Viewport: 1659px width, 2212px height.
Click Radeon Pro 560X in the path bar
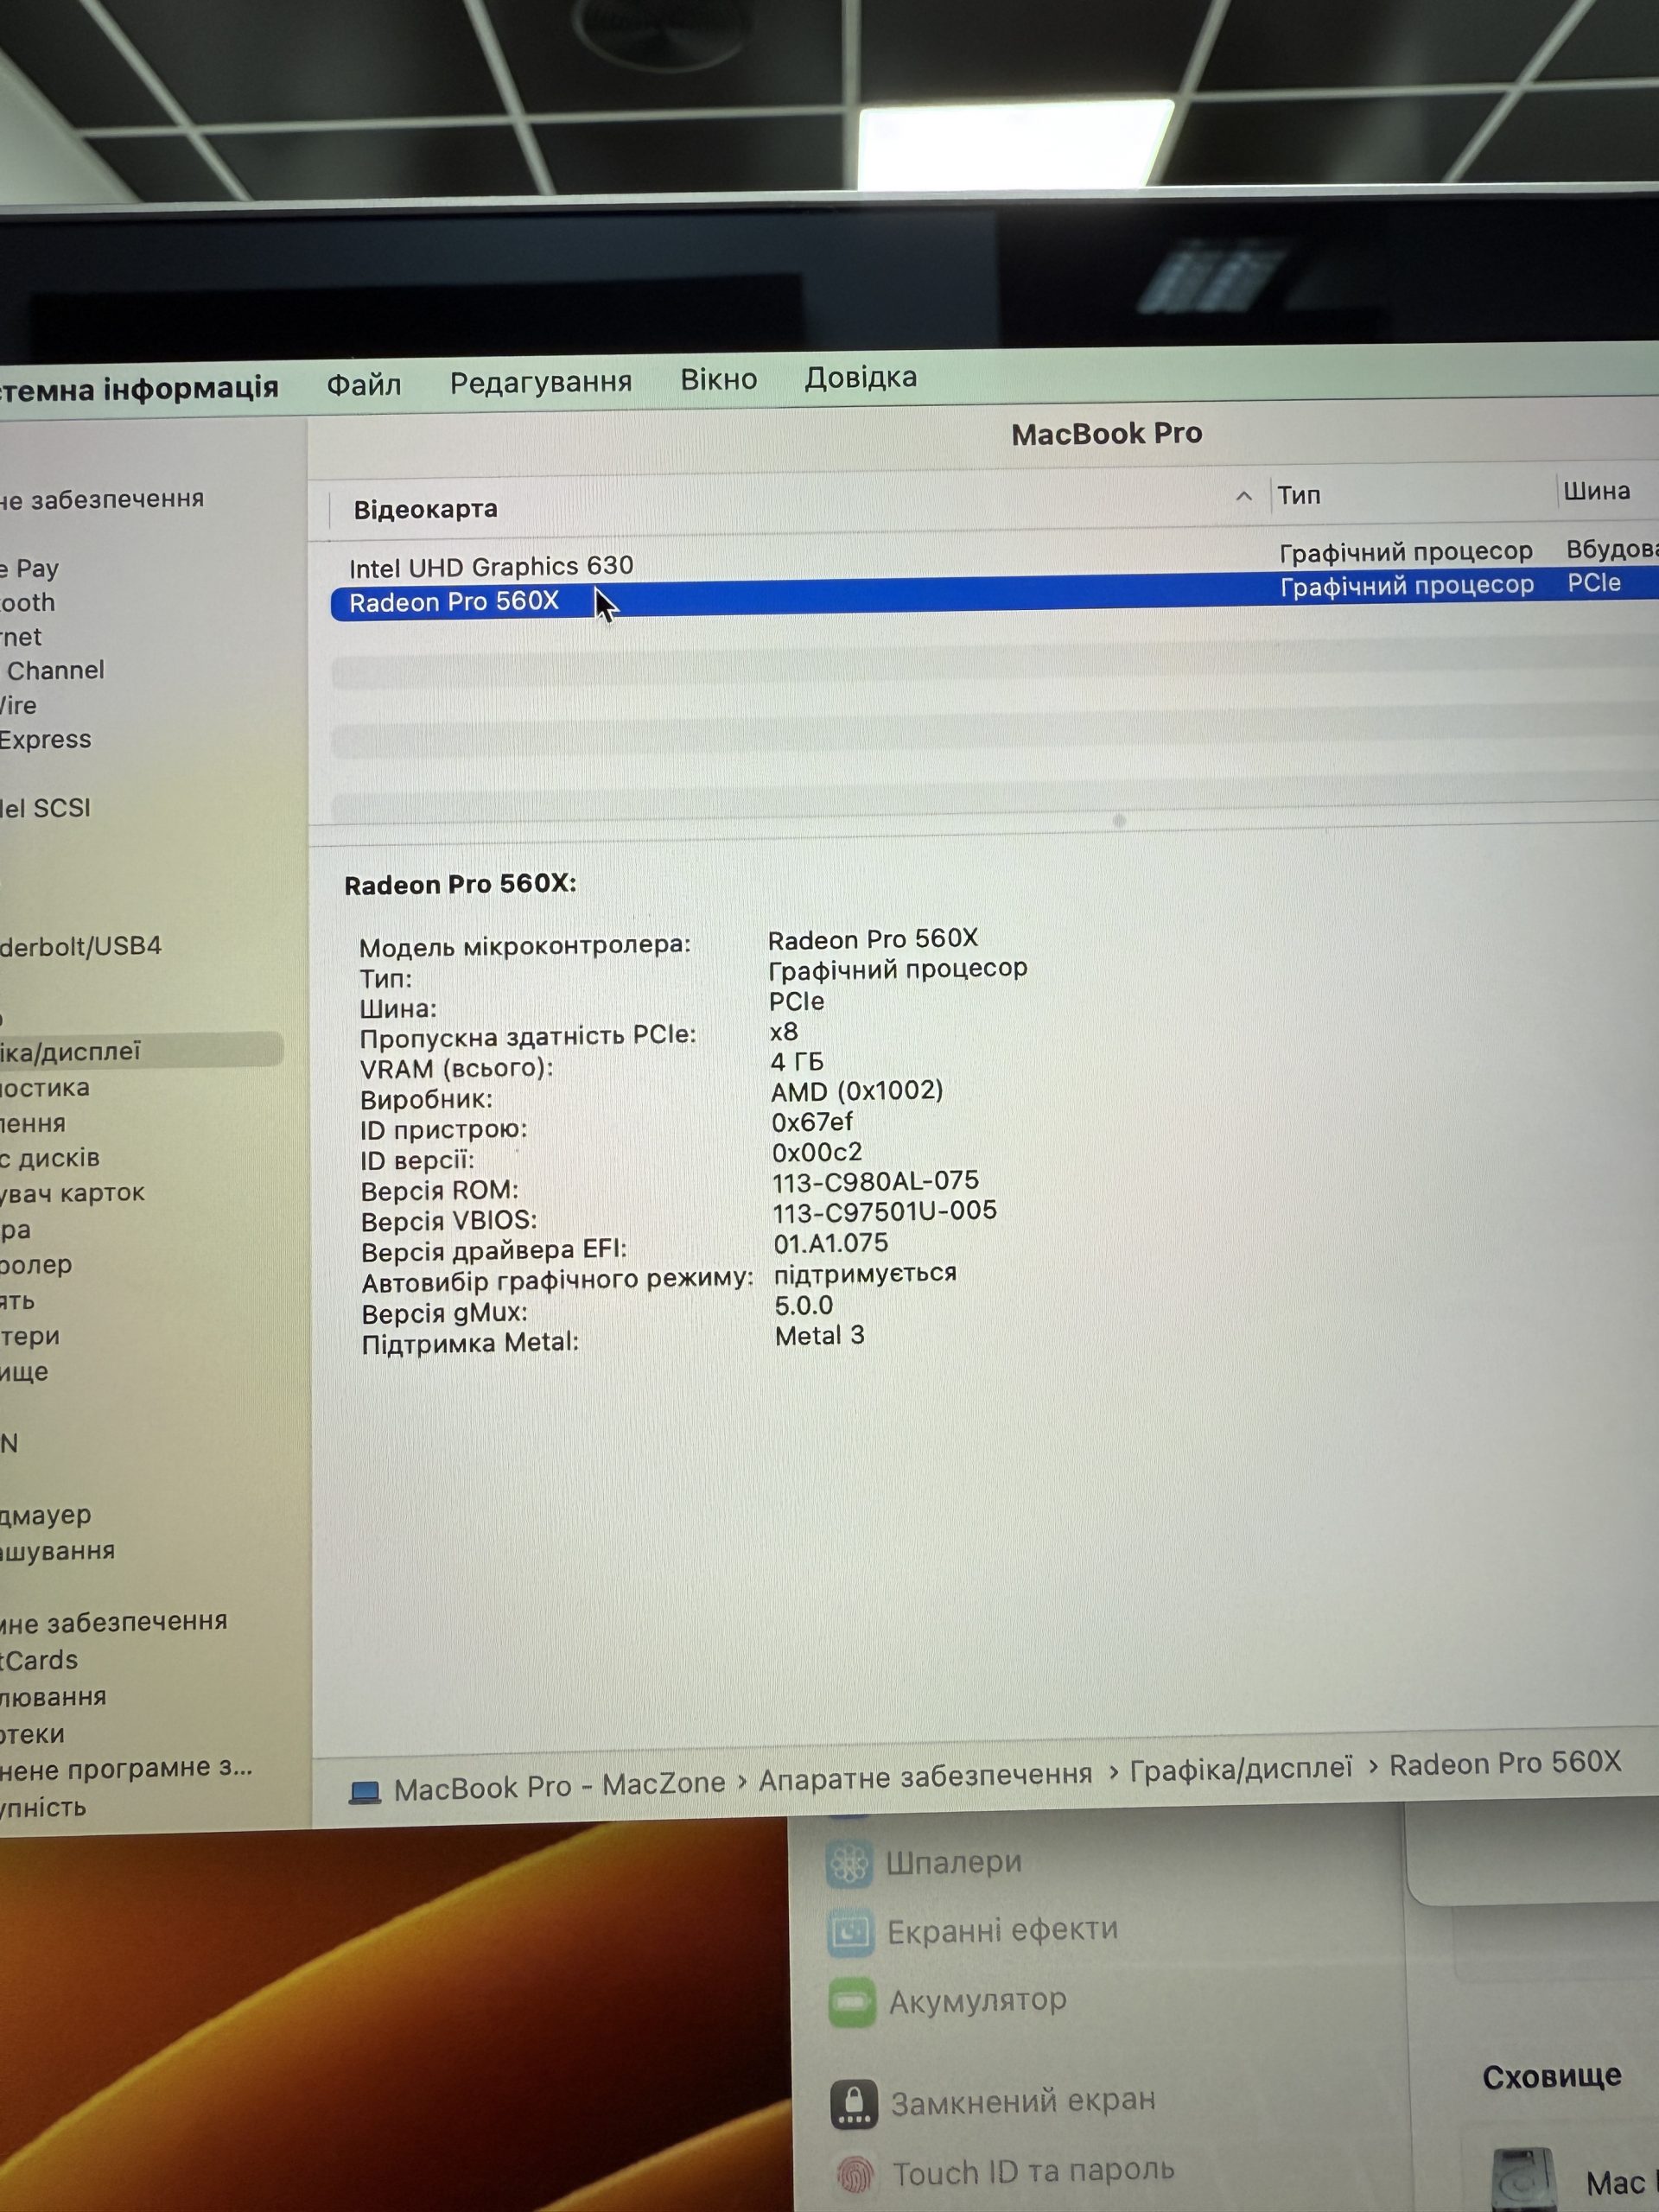click(x=1505, y=1763)
